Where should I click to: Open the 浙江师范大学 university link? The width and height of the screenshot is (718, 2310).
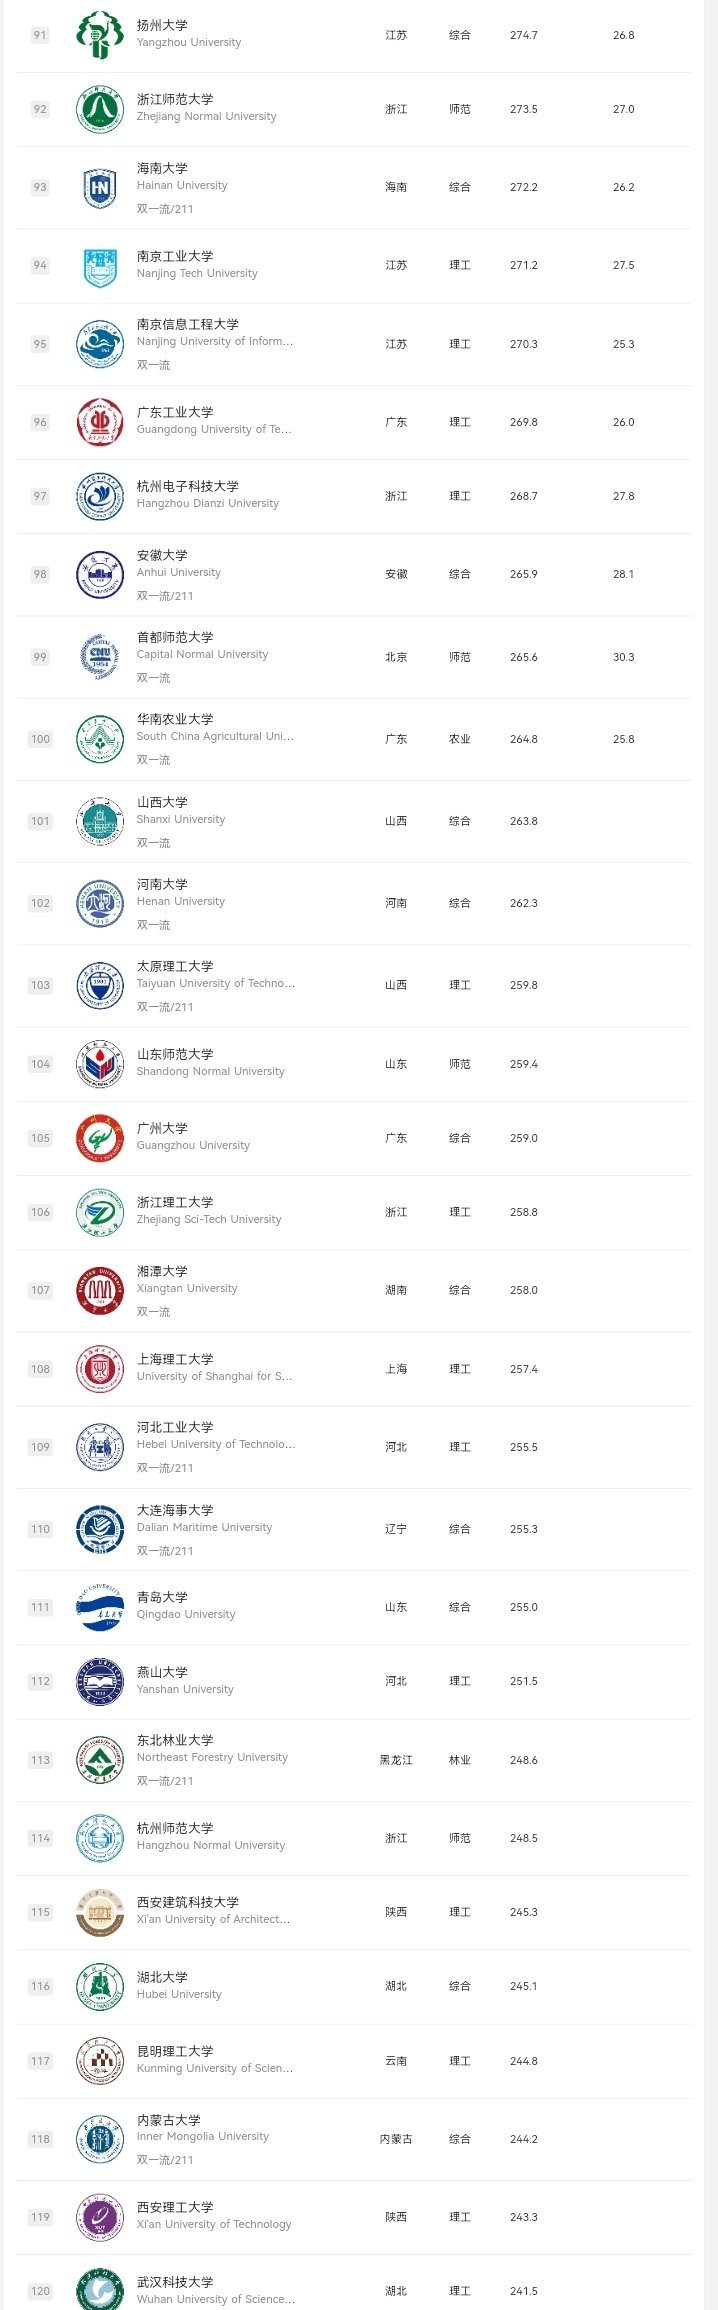point(175,99)
